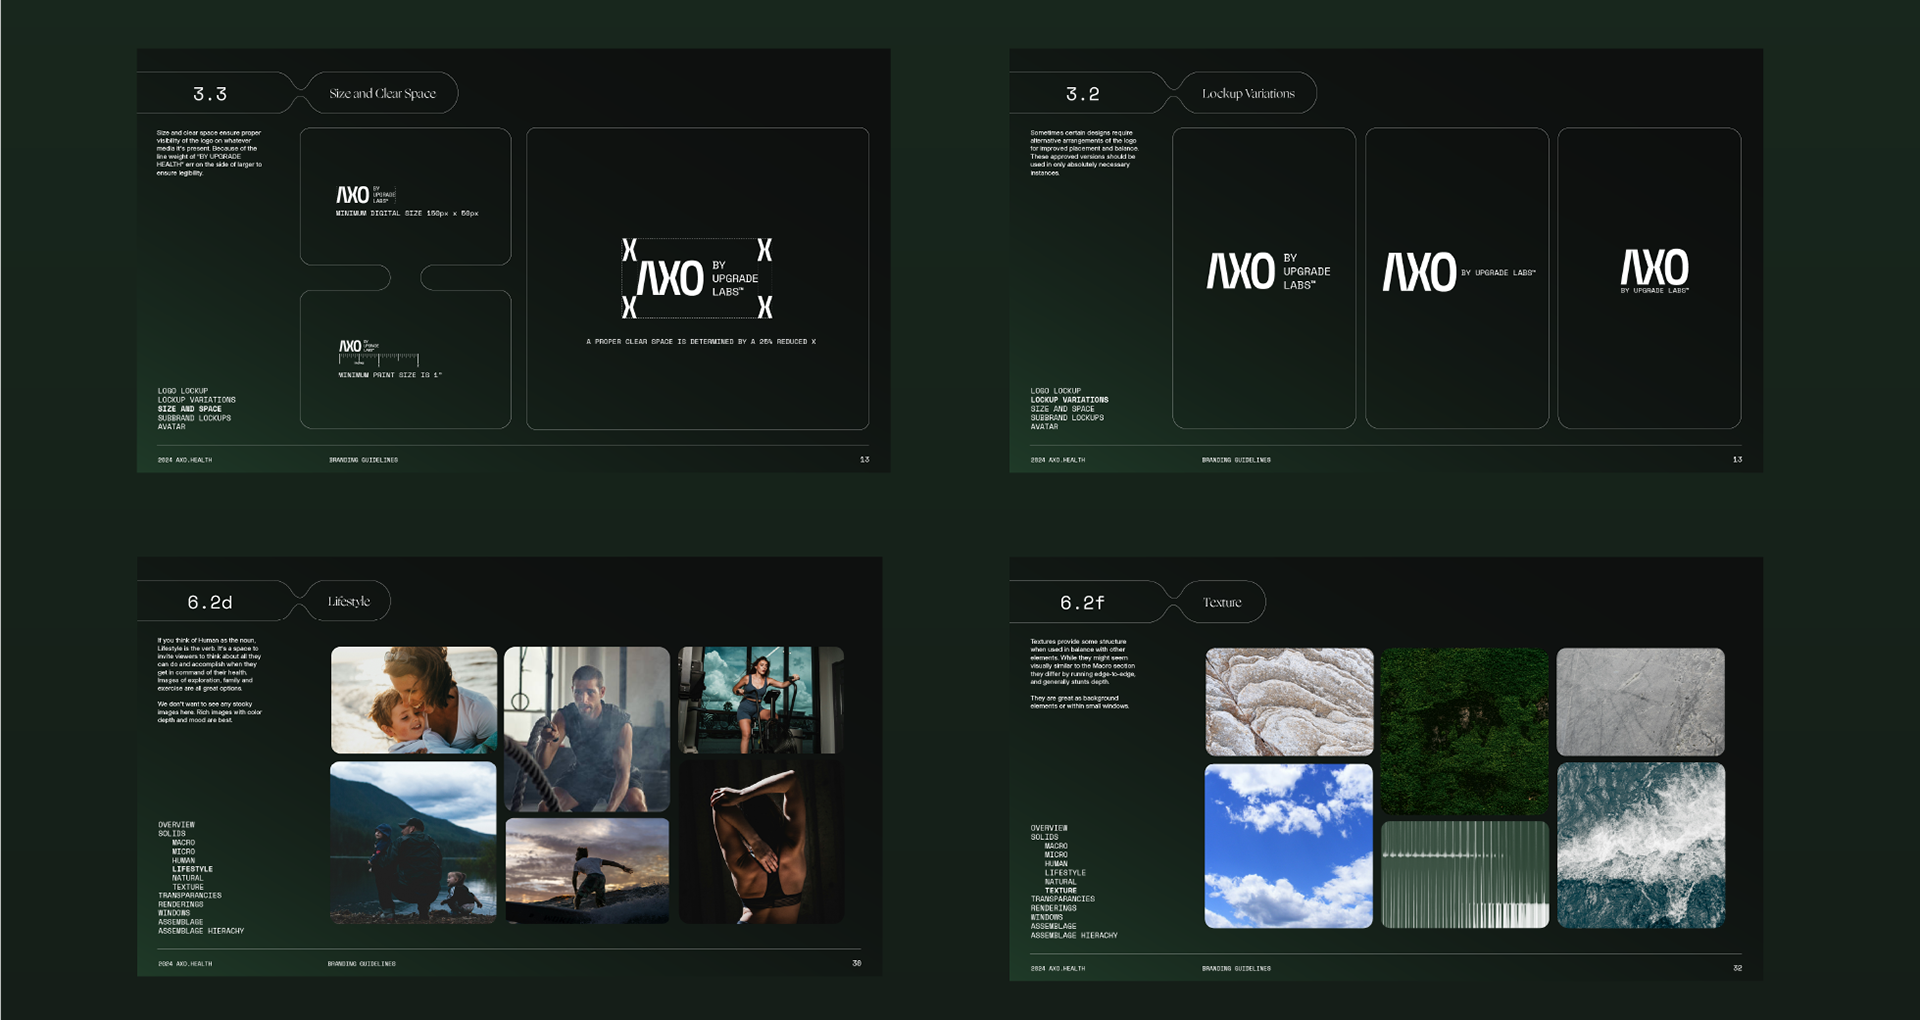
Task: Click 'AVATAR' in slide 3.3 list
Action: pos(171,427)
